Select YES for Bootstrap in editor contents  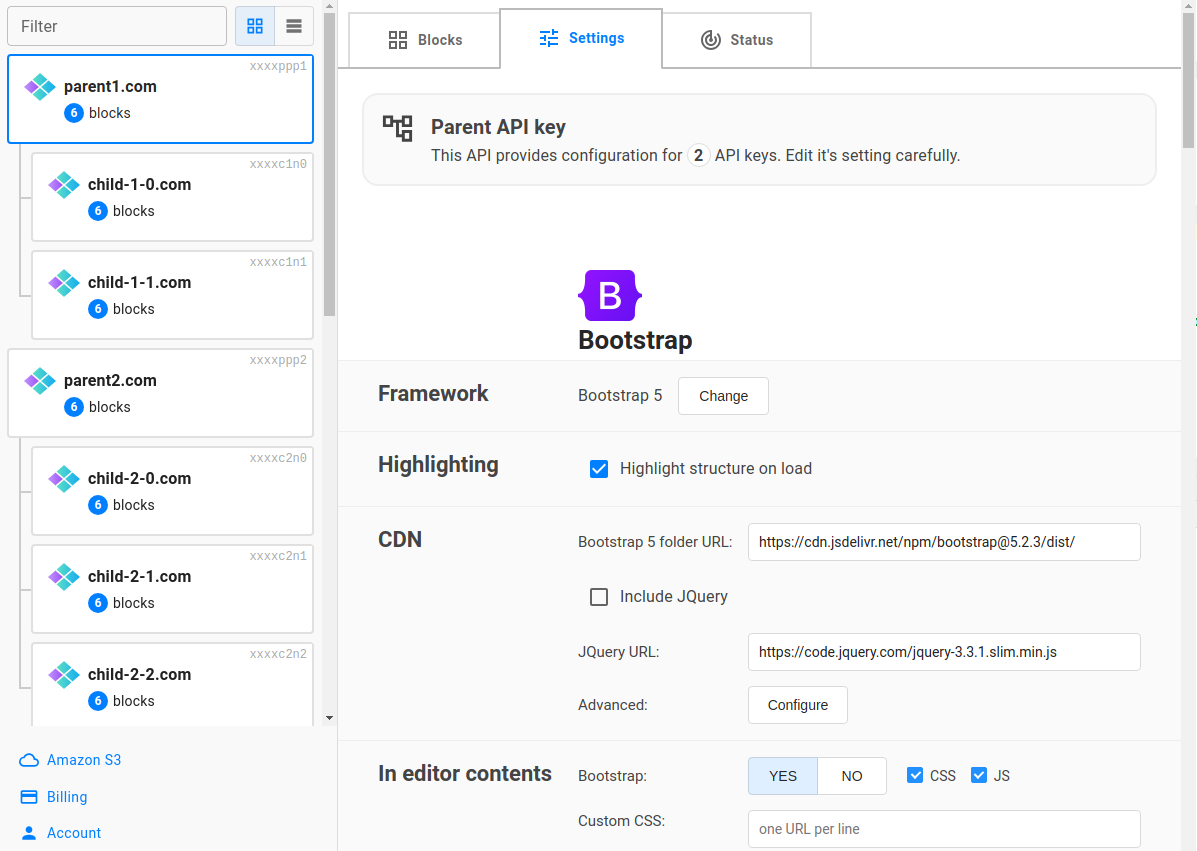(x=783, y=775)
